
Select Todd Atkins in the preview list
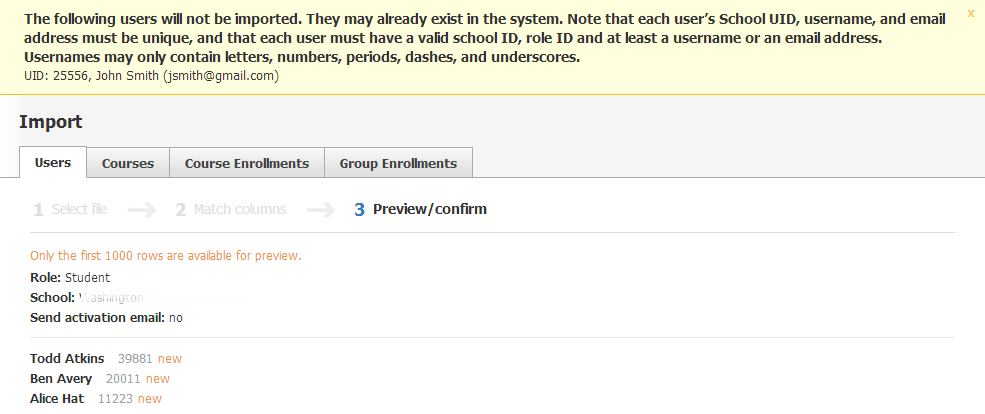67,359
